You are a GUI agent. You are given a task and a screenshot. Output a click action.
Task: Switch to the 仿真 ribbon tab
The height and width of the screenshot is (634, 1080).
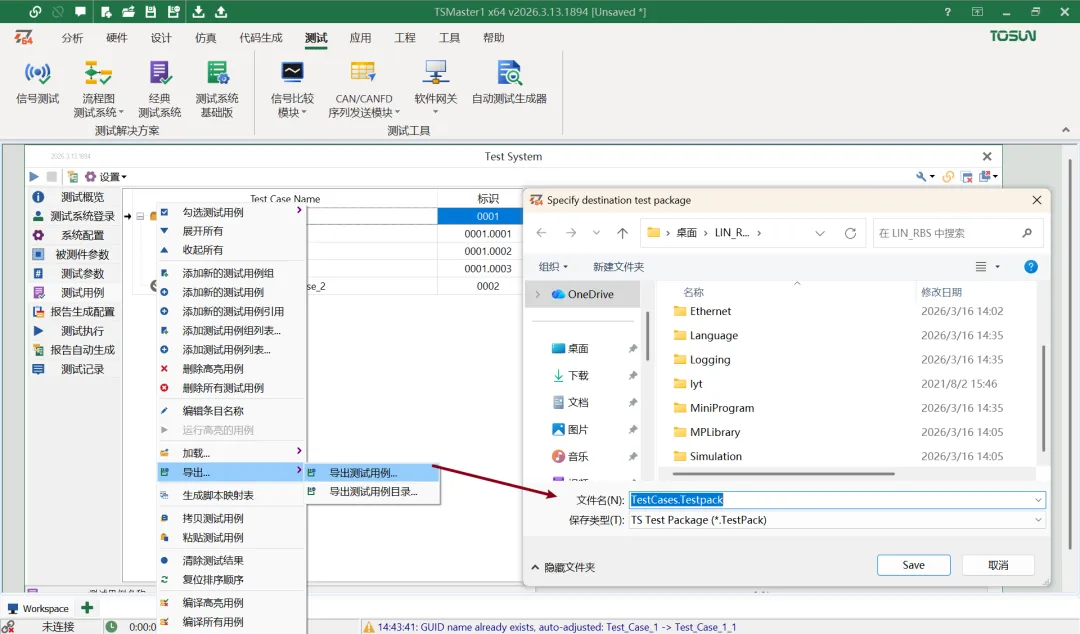click(x=206, y=38)
